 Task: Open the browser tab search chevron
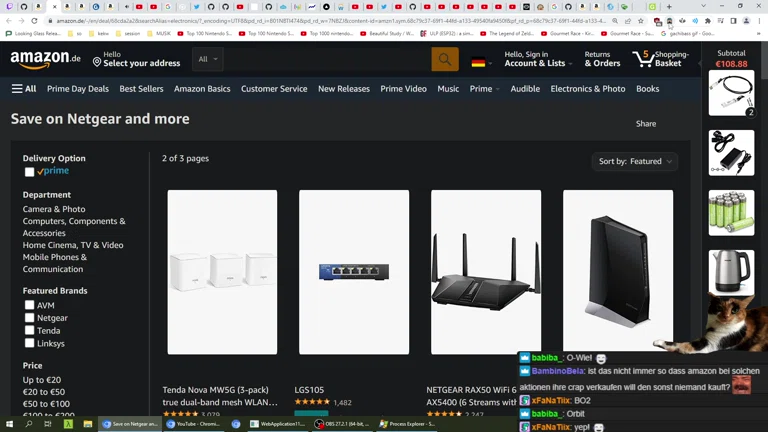coord(703,6)
